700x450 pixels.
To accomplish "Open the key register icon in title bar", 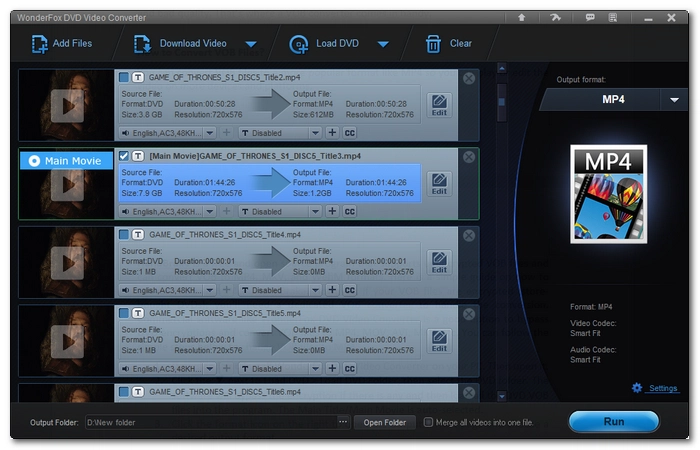I will pos(555,17).
